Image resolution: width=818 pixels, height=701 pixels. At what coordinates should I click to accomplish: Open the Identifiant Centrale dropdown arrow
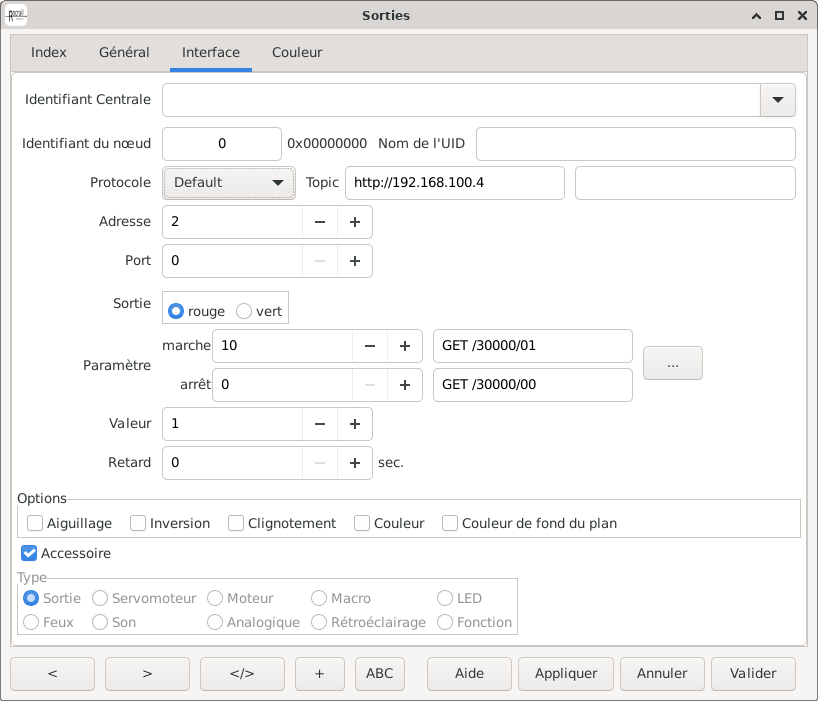778,100
